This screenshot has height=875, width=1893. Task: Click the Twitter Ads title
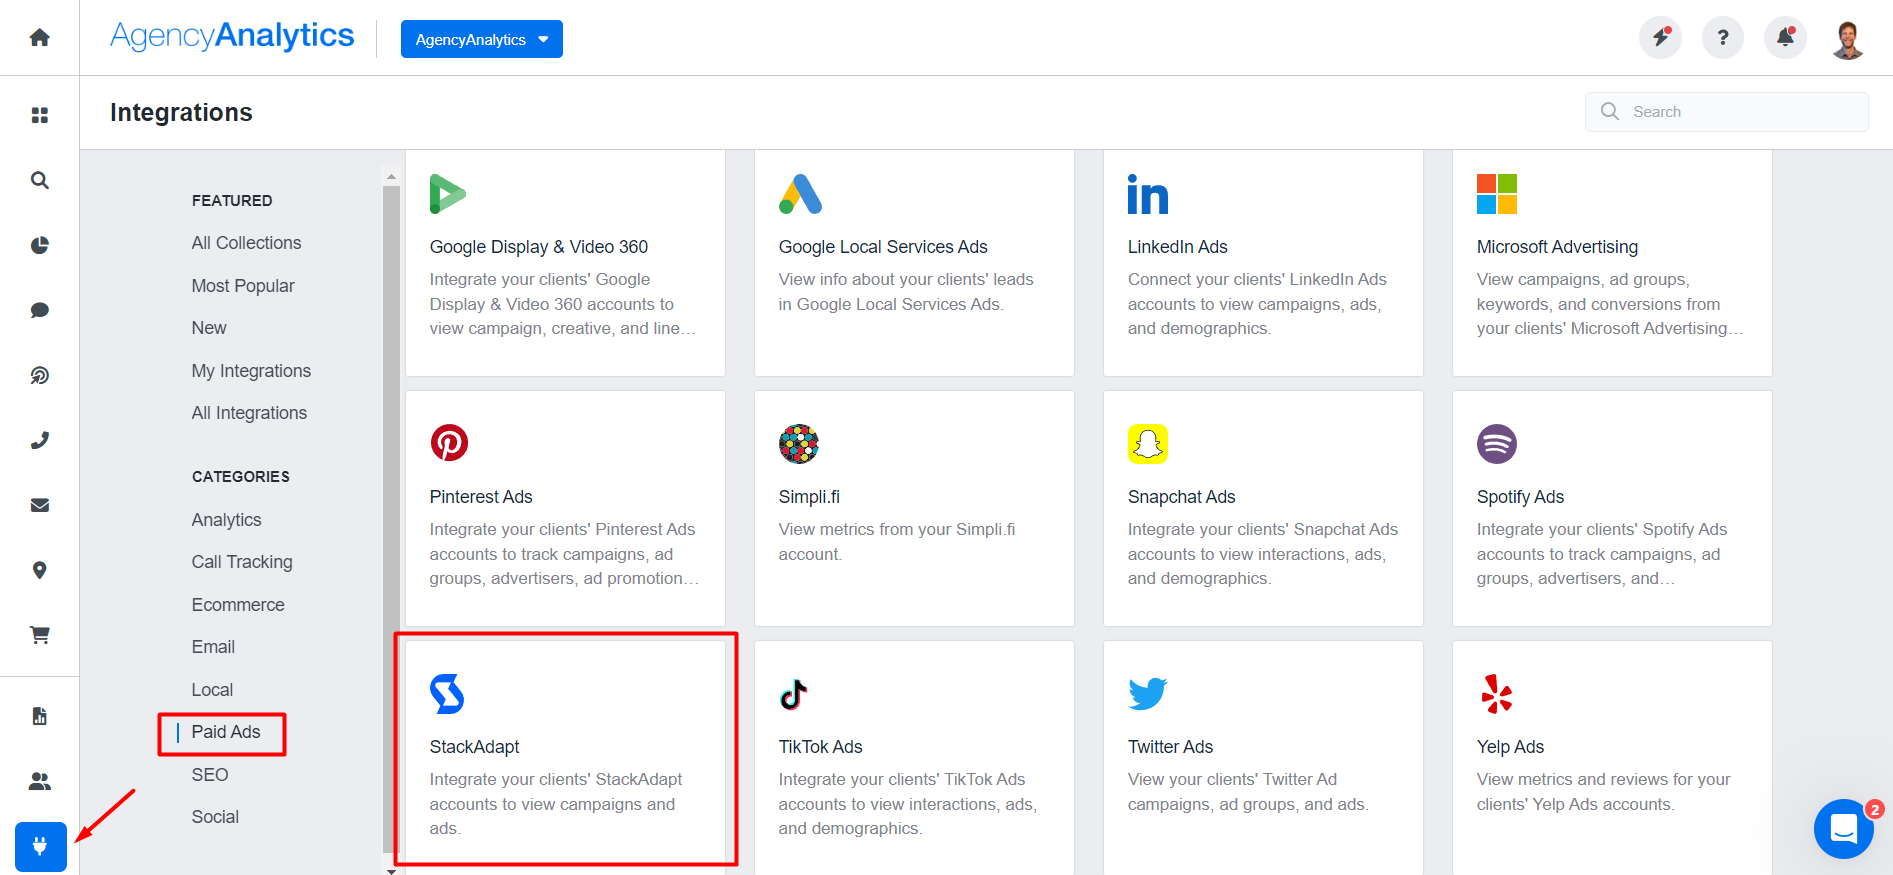point(1170,747)
